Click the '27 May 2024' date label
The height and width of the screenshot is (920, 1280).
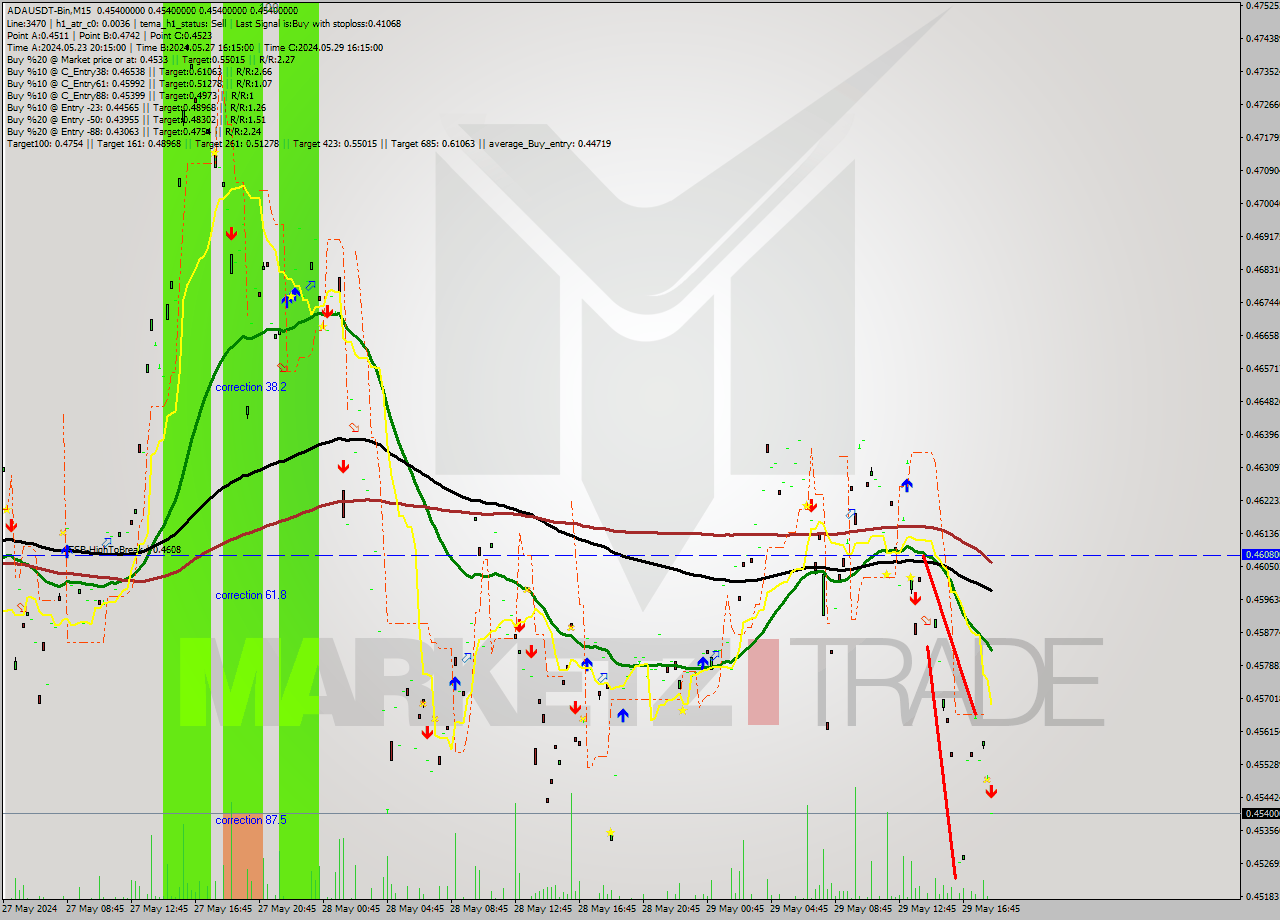pos(28,909)
